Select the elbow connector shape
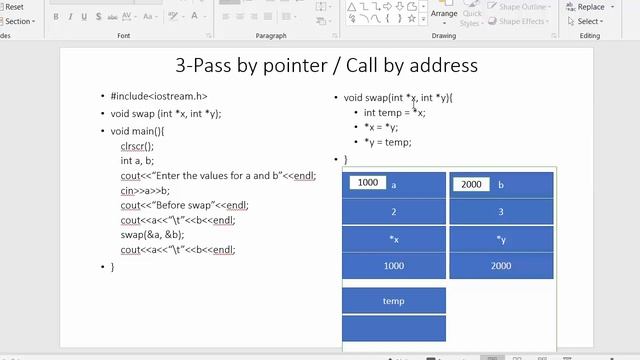The height and width of the screenshot is (360, 640). tap(363, 7)
